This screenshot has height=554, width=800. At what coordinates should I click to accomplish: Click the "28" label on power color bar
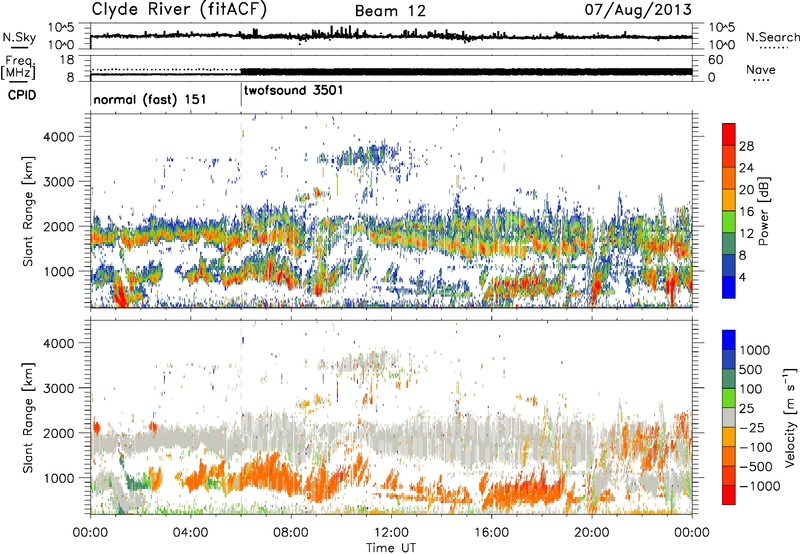pos(746,146)
